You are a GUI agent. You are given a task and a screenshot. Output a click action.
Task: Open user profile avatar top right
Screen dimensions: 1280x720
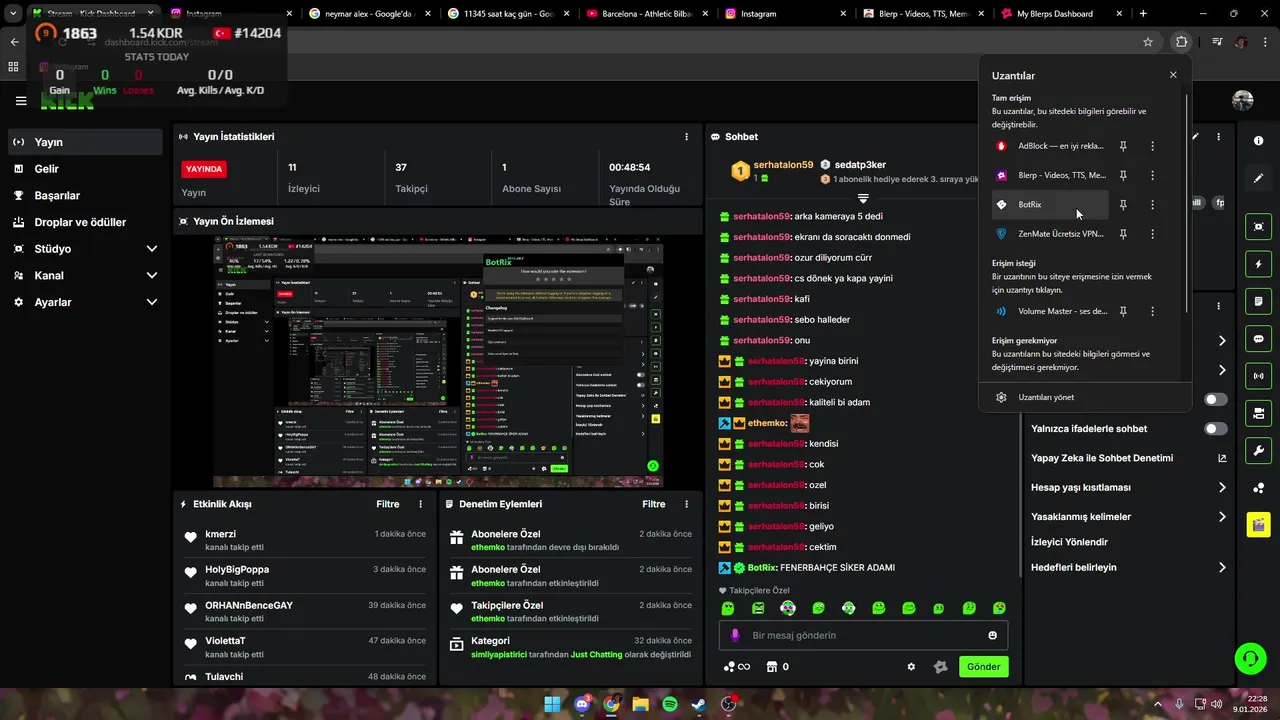click(1243, 100)
